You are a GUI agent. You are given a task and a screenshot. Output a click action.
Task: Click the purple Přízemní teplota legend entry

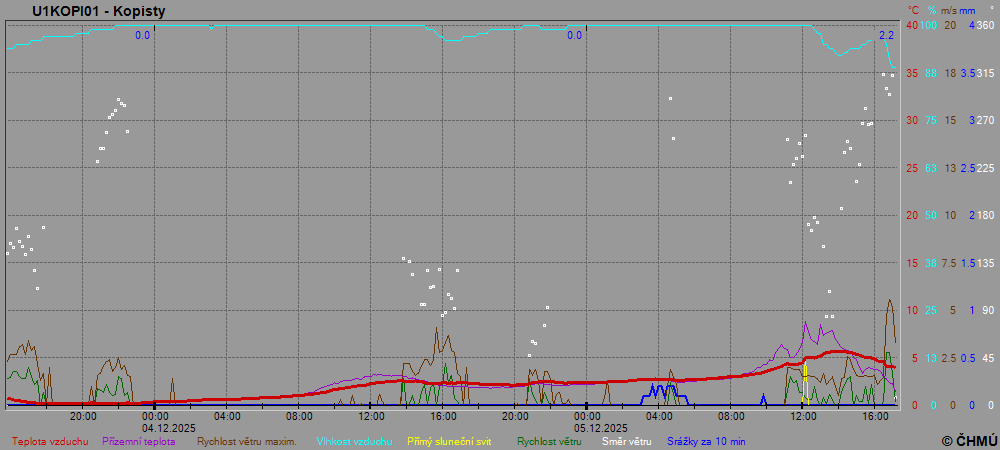pyautogui.click(x=139, y=440)
